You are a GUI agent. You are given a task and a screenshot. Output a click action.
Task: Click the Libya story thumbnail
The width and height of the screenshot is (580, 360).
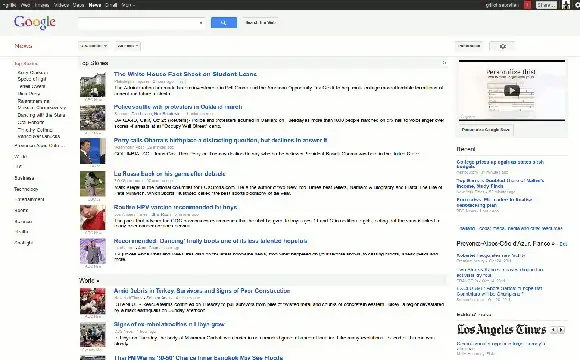92,334
